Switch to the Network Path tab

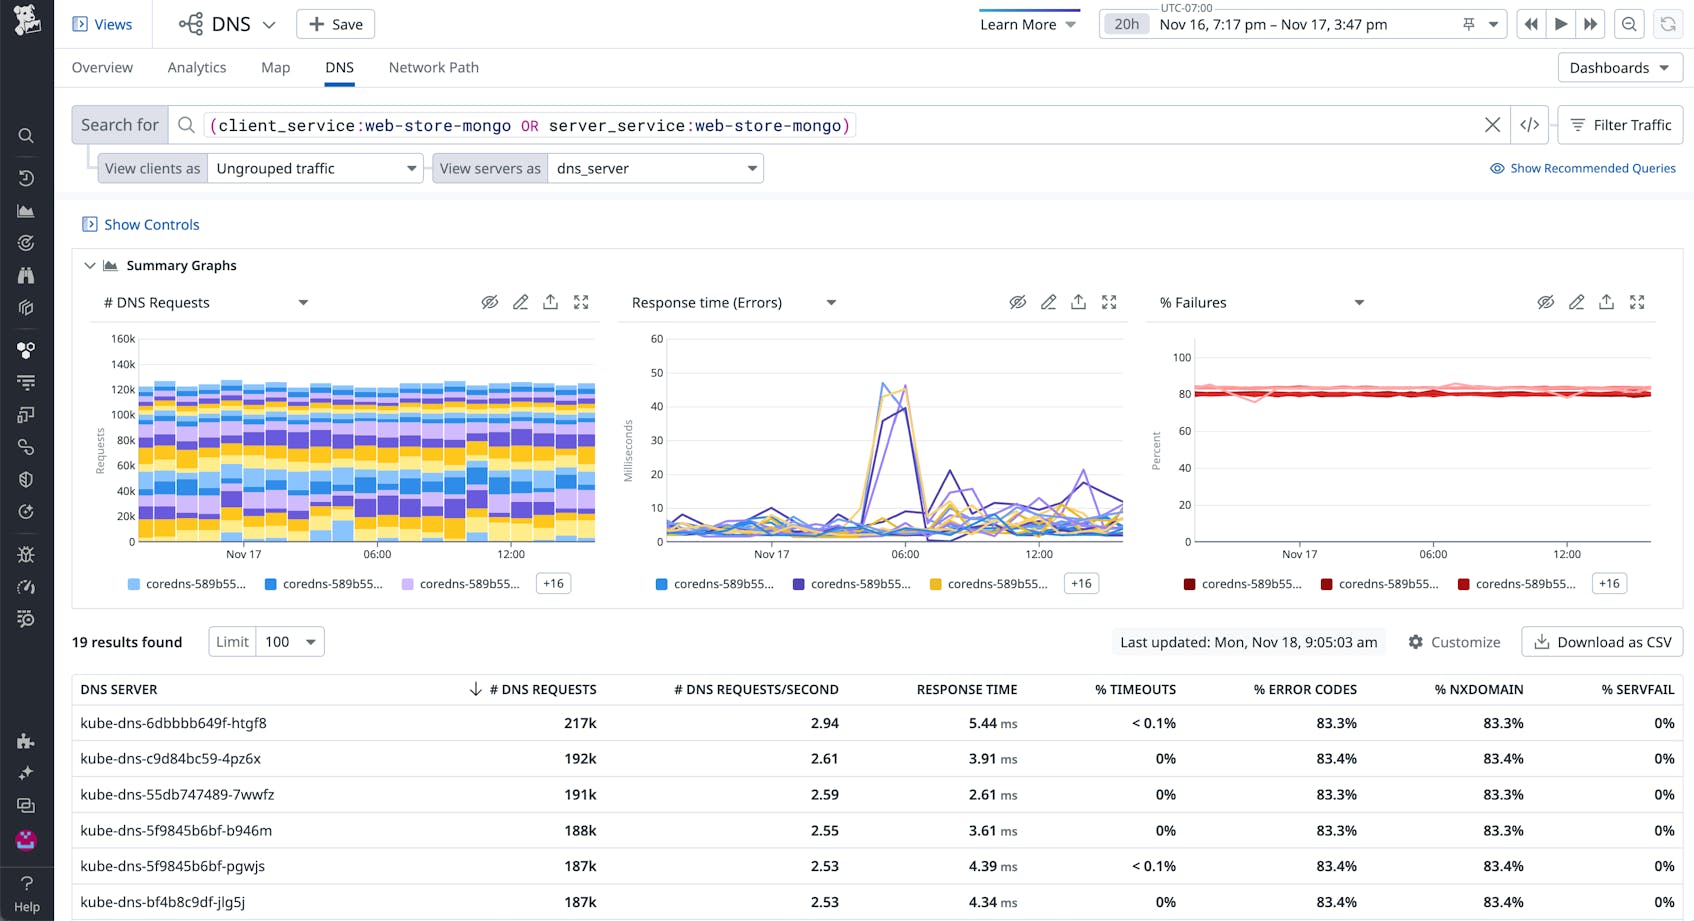click(433, 67)
